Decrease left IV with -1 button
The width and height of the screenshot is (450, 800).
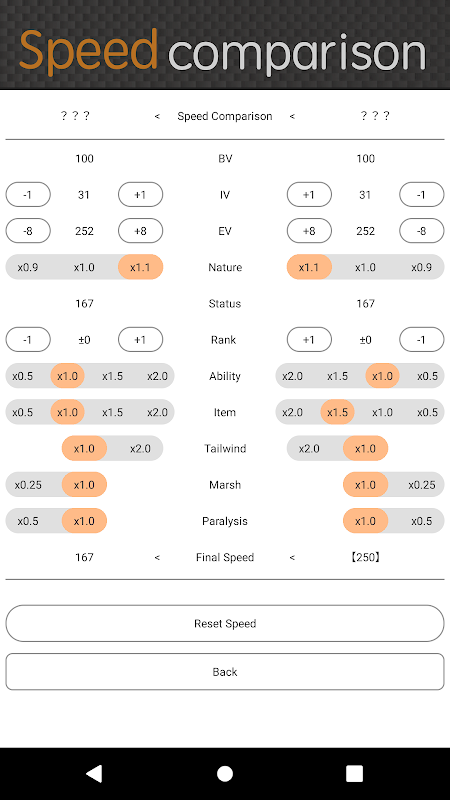pyautogui.click(x=28, y=194)
